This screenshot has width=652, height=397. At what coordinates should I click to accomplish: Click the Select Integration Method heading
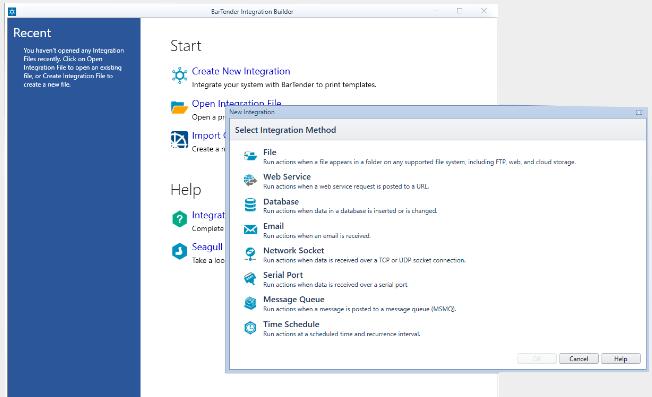pos(285,130)
